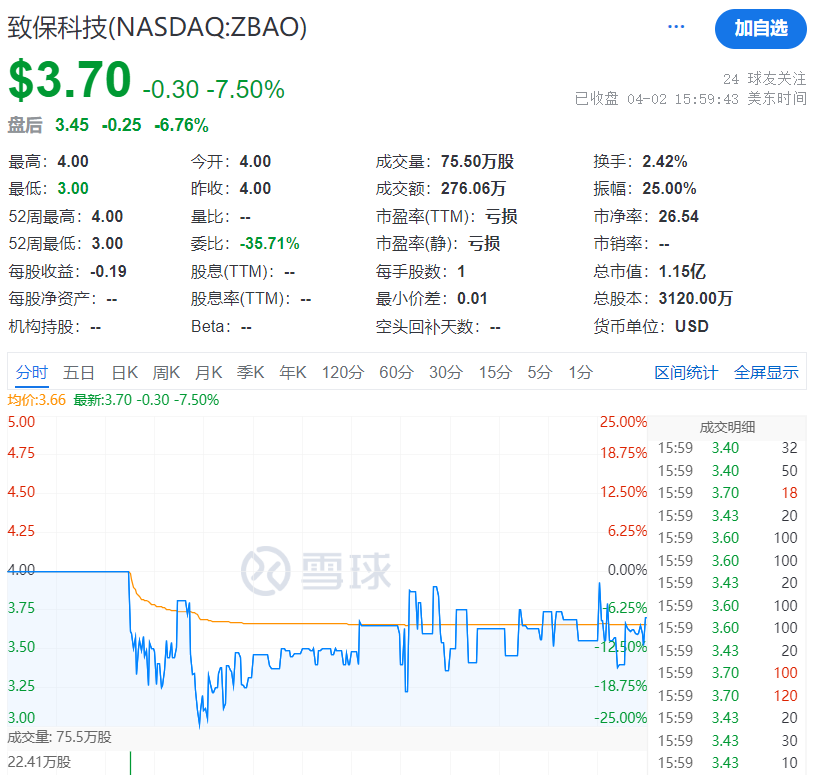The height and width of the screenshot is (775, 813).
Task: Click the 3.70 trade row with volume 120
Action: click(727, 696)
